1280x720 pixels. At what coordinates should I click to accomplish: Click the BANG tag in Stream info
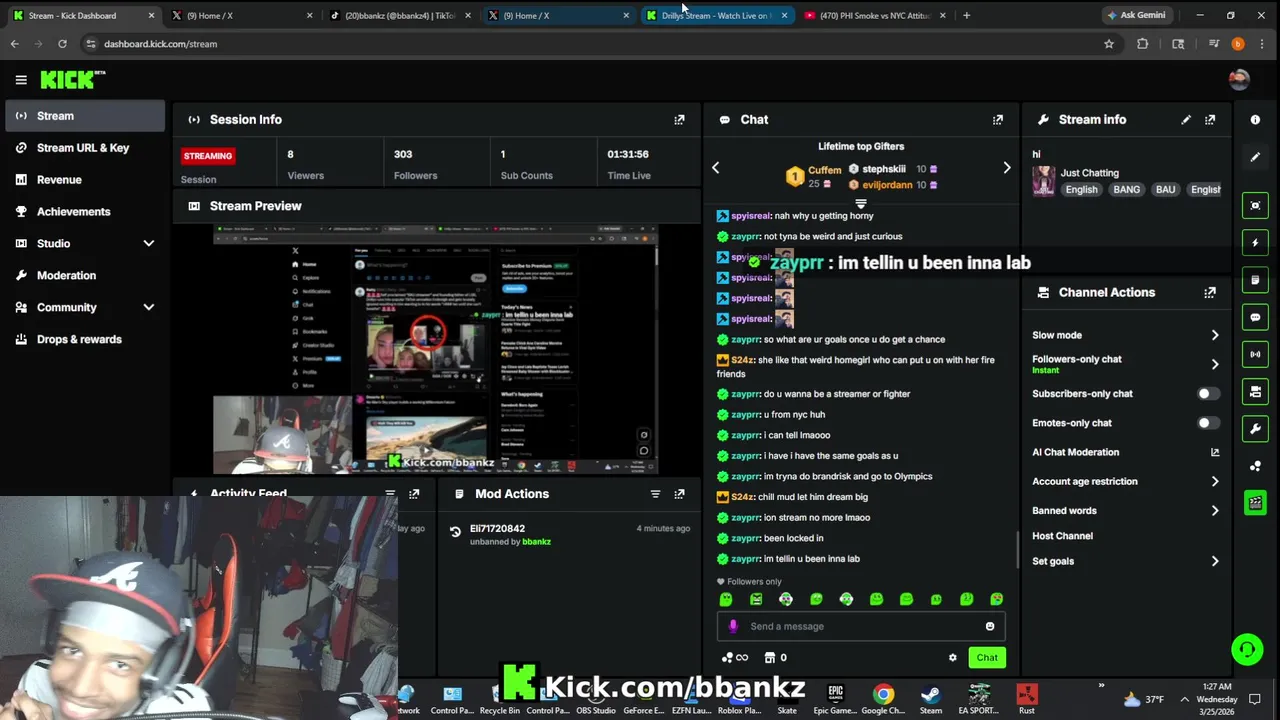click(1126, 189)
